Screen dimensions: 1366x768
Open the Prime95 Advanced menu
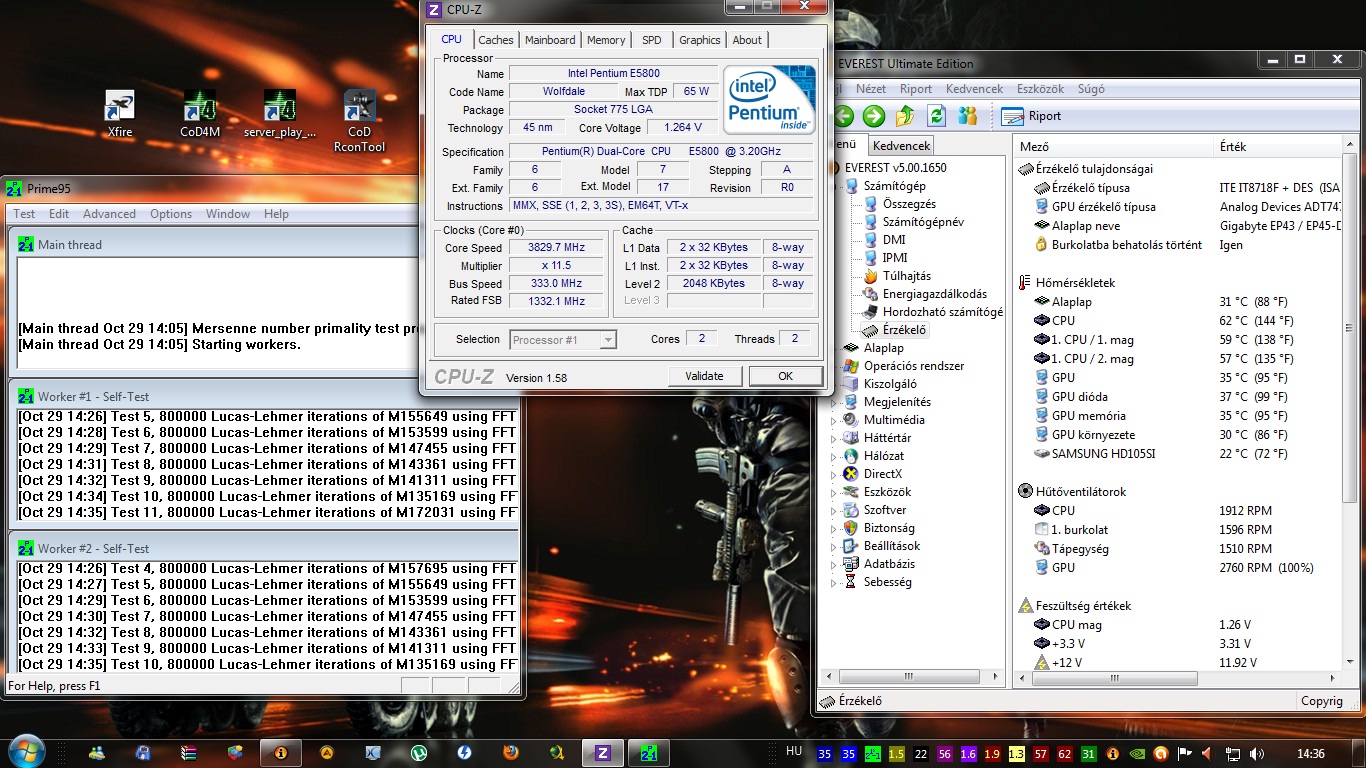click(109, 214)
